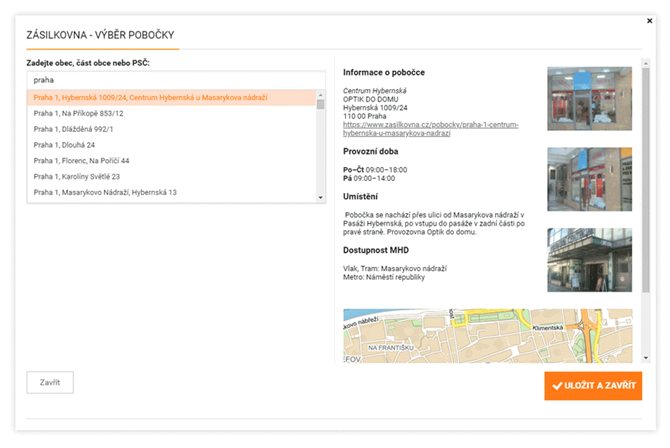
Task: Close the dialog with the X icon
Action: pos(649,21)
